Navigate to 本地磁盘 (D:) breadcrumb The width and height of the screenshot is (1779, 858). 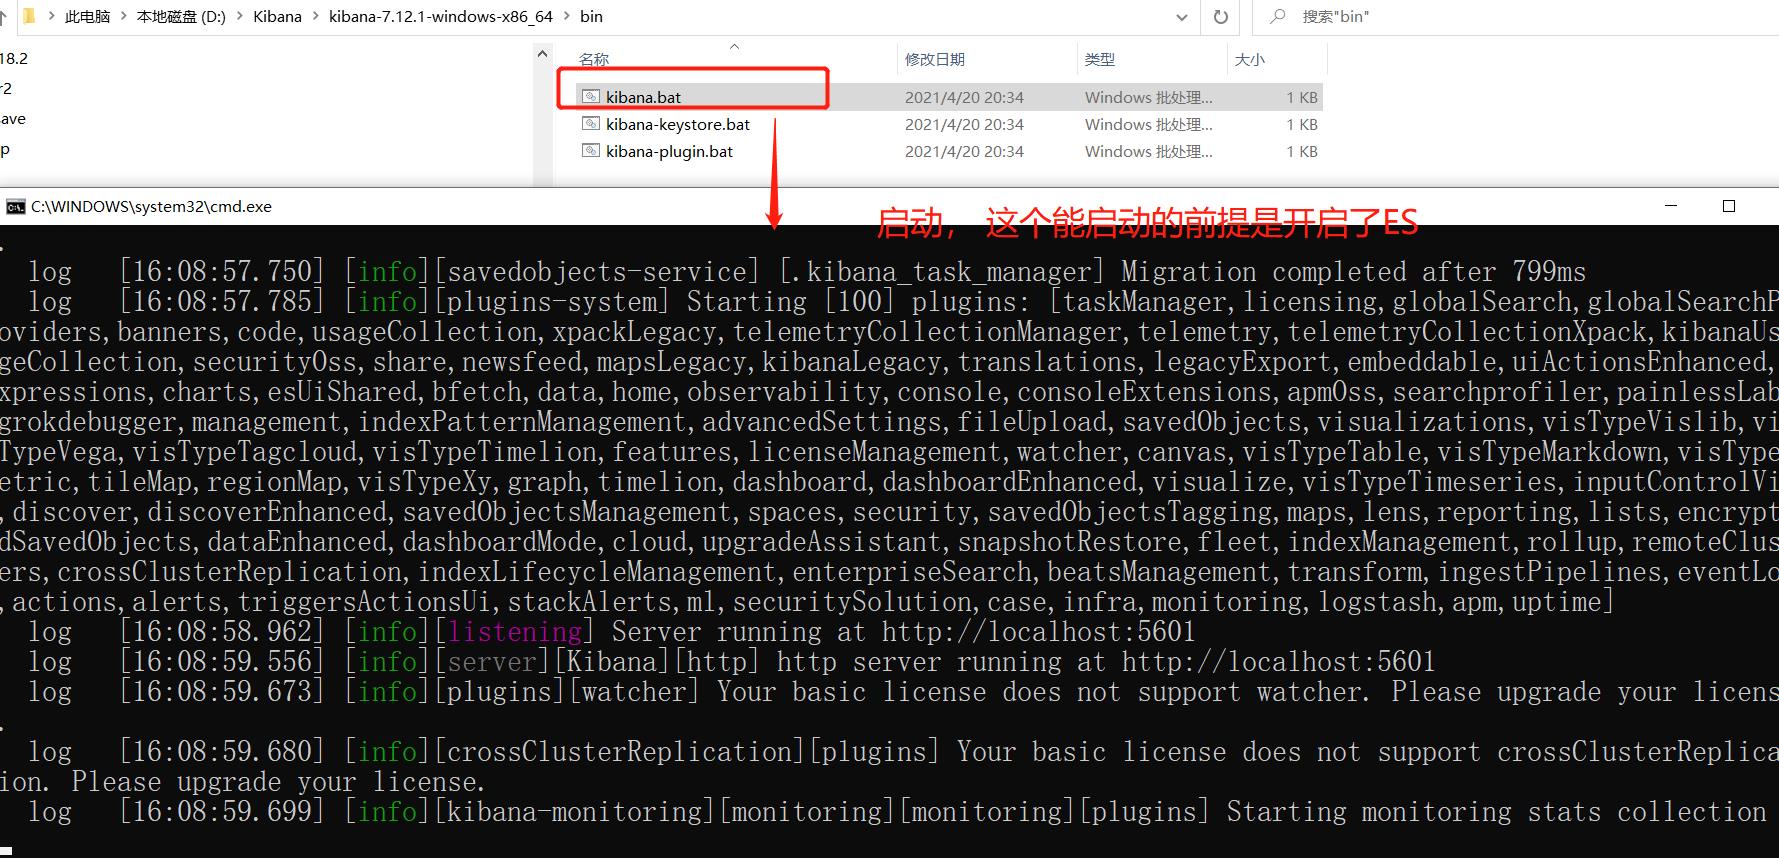click(181, 17)
